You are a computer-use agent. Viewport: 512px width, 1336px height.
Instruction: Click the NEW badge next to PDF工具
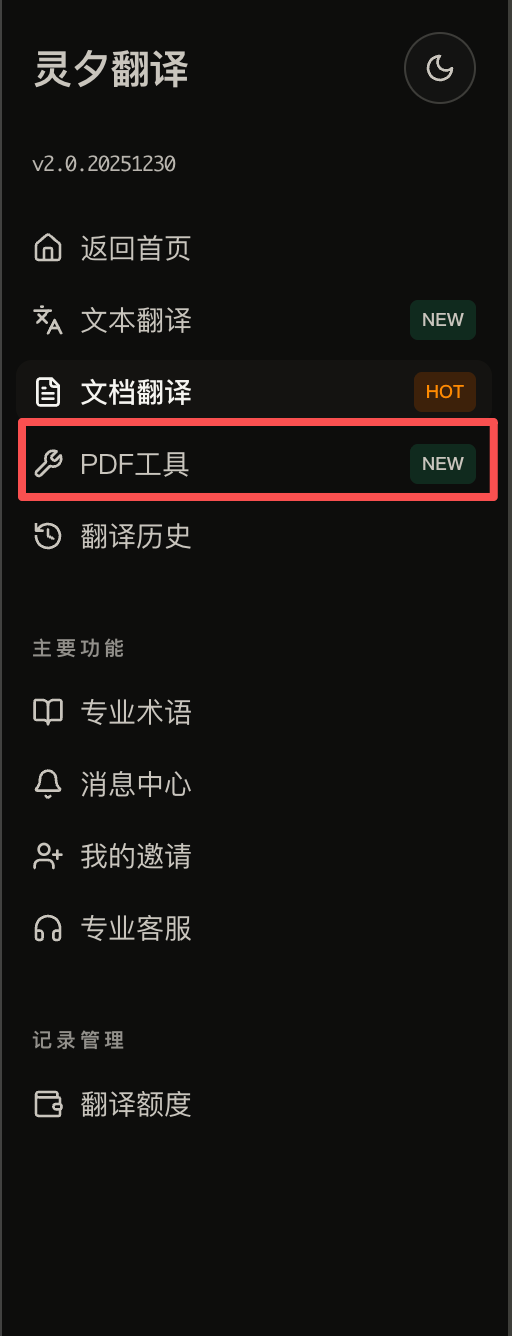[x=443, y=464]
